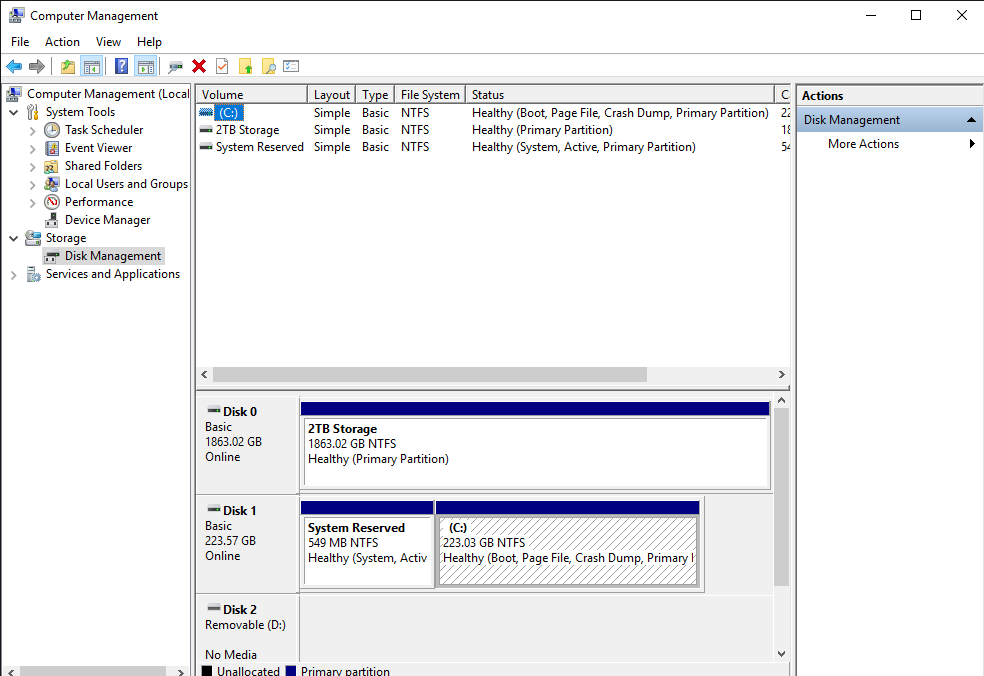This screenshot has height=676, width=984.
Task: Click the volume list horizontal scrollbar thumb
Action: click(x=430, y=375)
